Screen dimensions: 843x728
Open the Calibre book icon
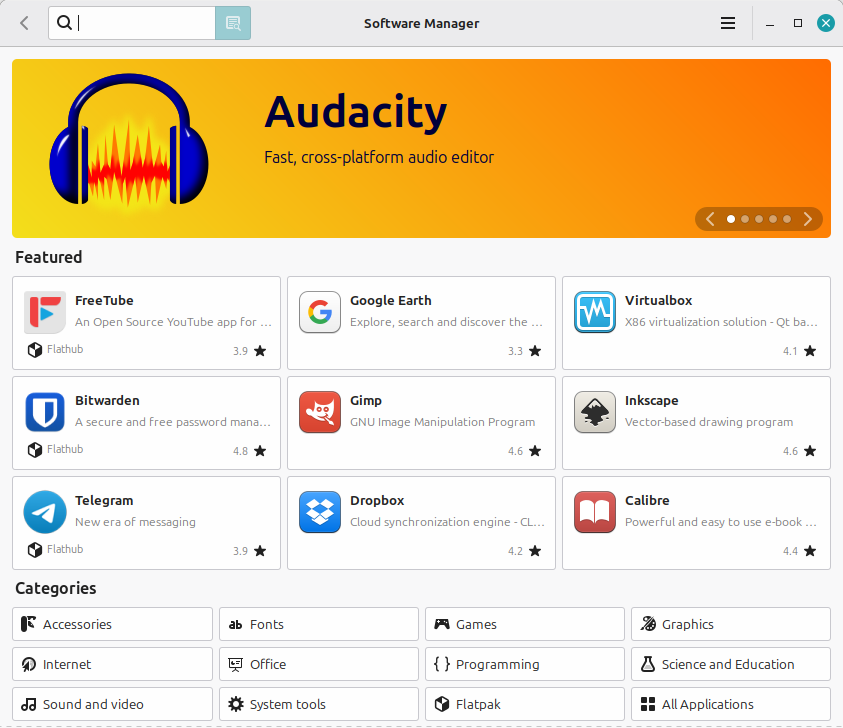click(595, 512)
